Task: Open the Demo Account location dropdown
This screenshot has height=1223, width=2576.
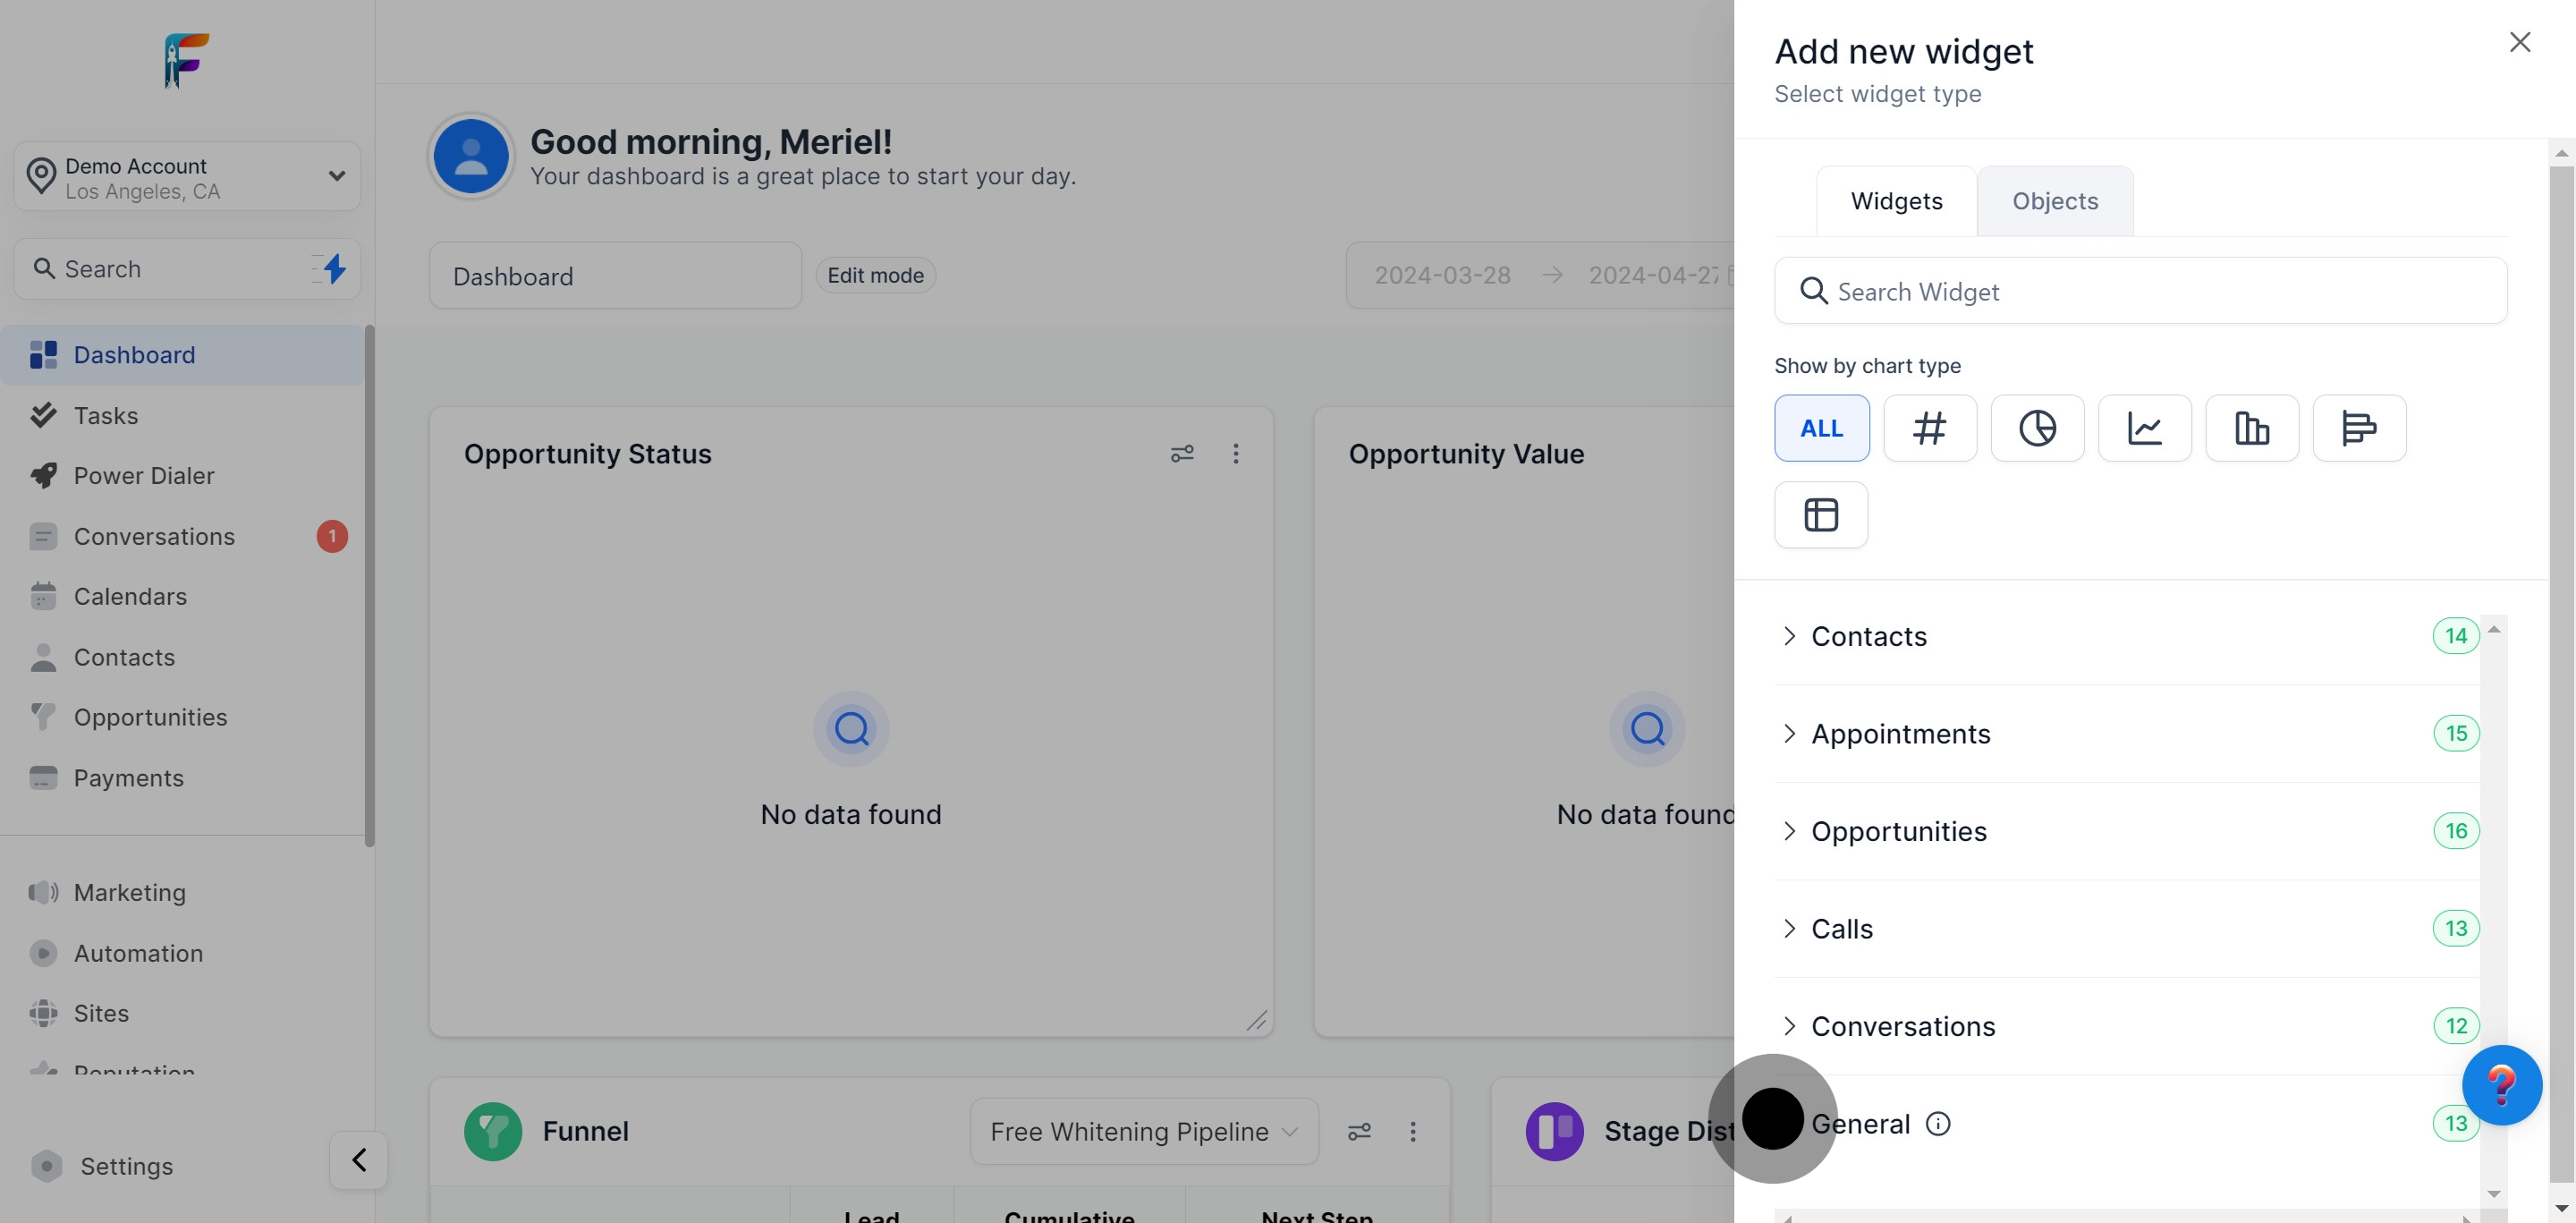Action: (187, 177)
